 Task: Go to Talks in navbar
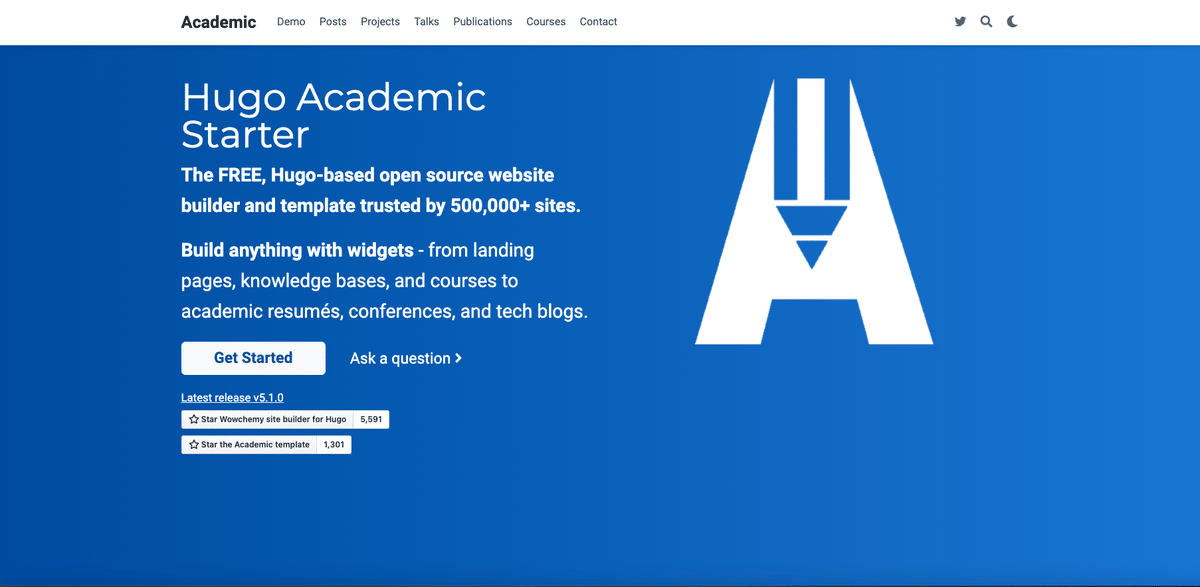pyautogui.click(x=426, y=22)
